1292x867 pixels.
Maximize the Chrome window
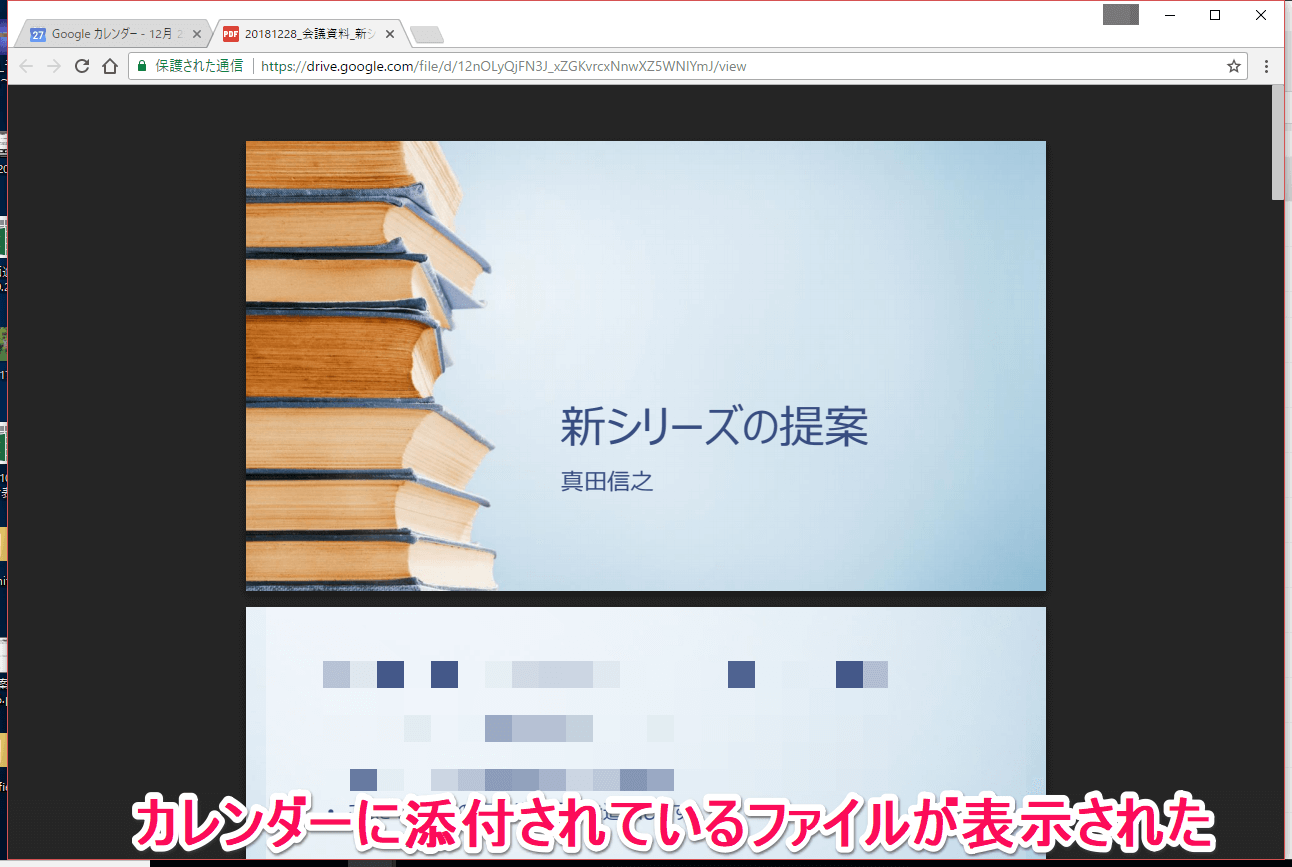(1215, 15)
